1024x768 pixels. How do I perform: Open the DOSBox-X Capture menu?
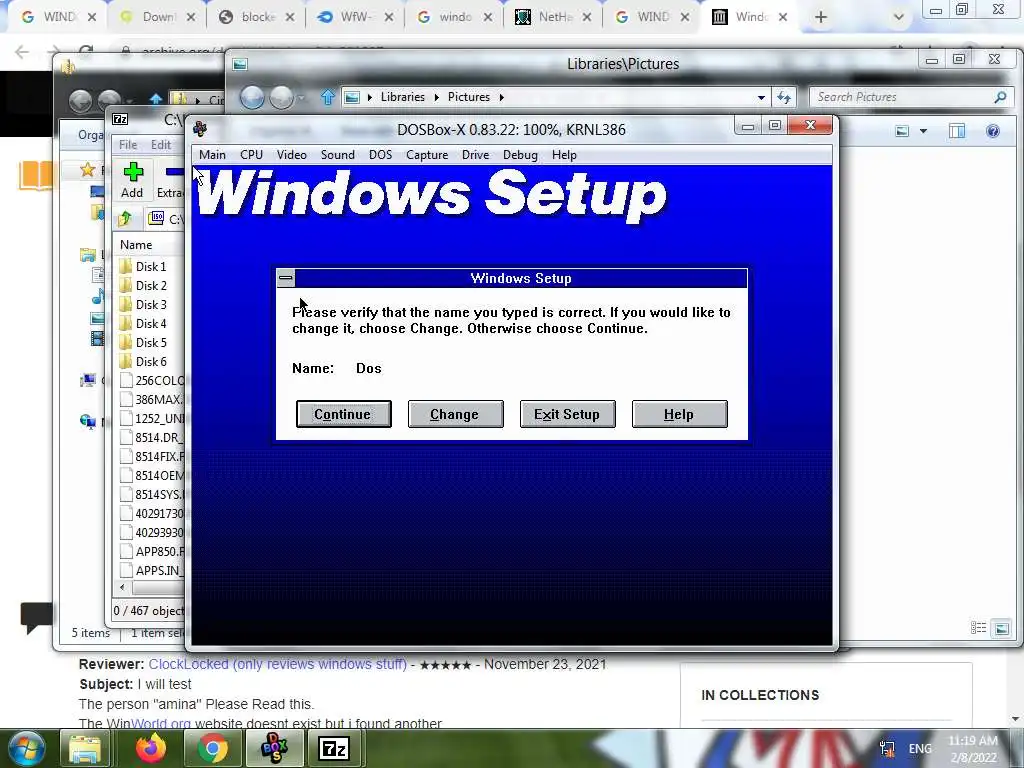coord(427,155)
